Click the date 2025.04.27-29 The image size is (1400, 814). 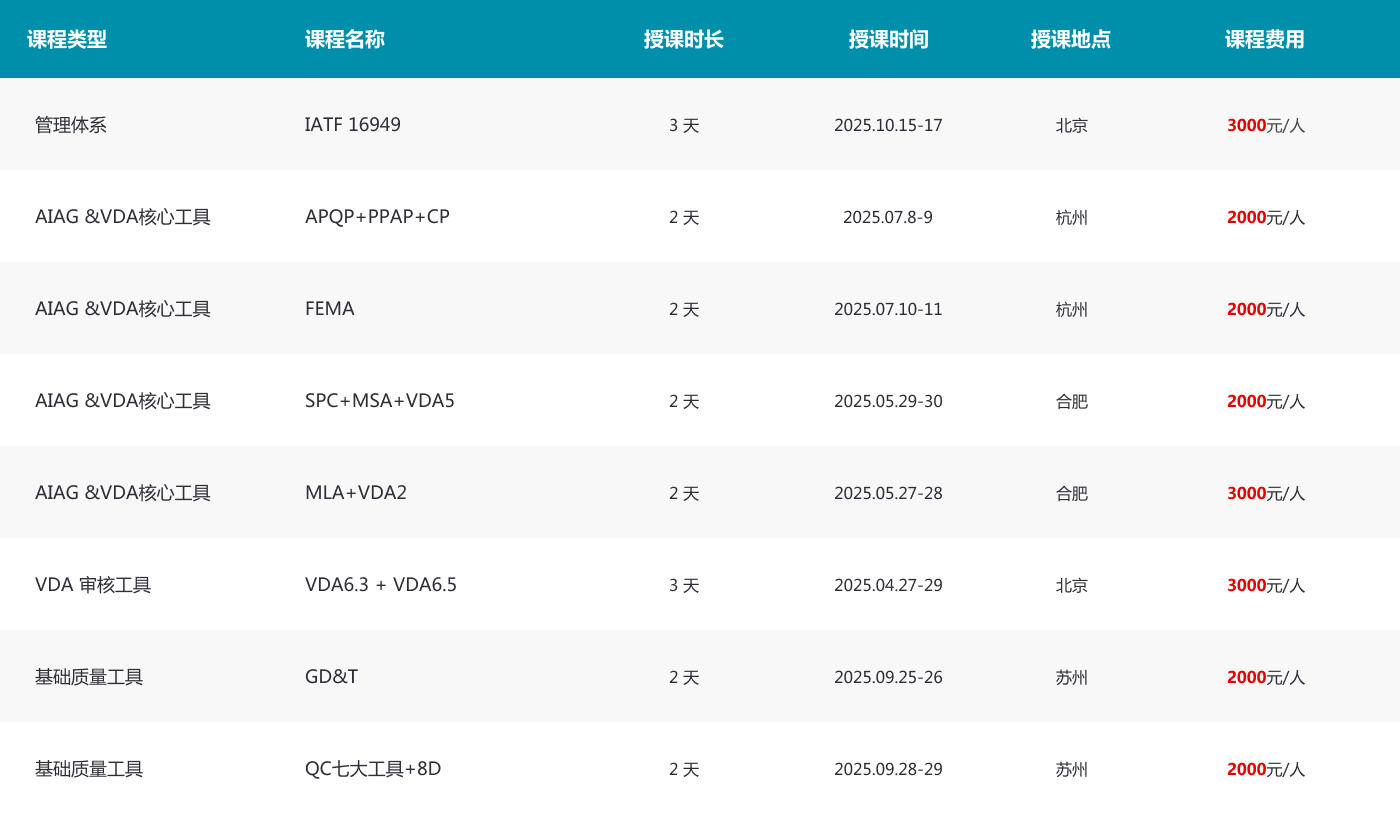[x=888, y=586]
